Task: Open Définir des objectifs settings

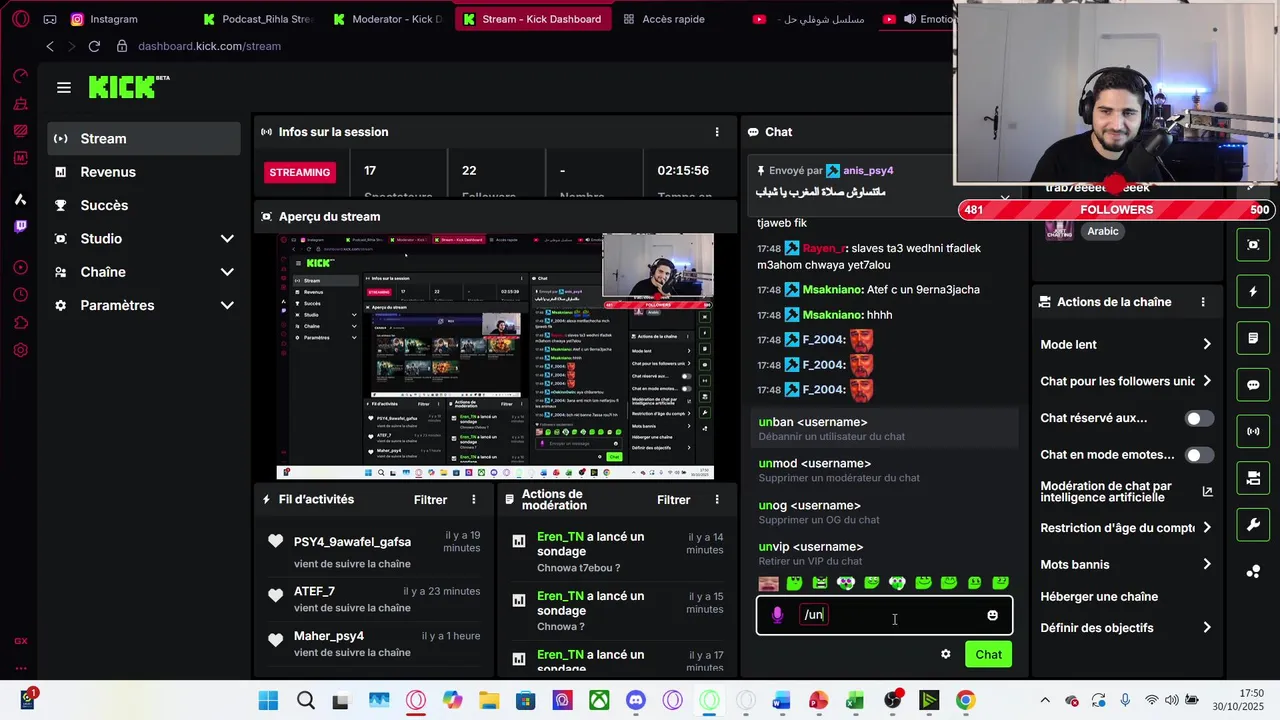Action: [x=1126, y=628]
